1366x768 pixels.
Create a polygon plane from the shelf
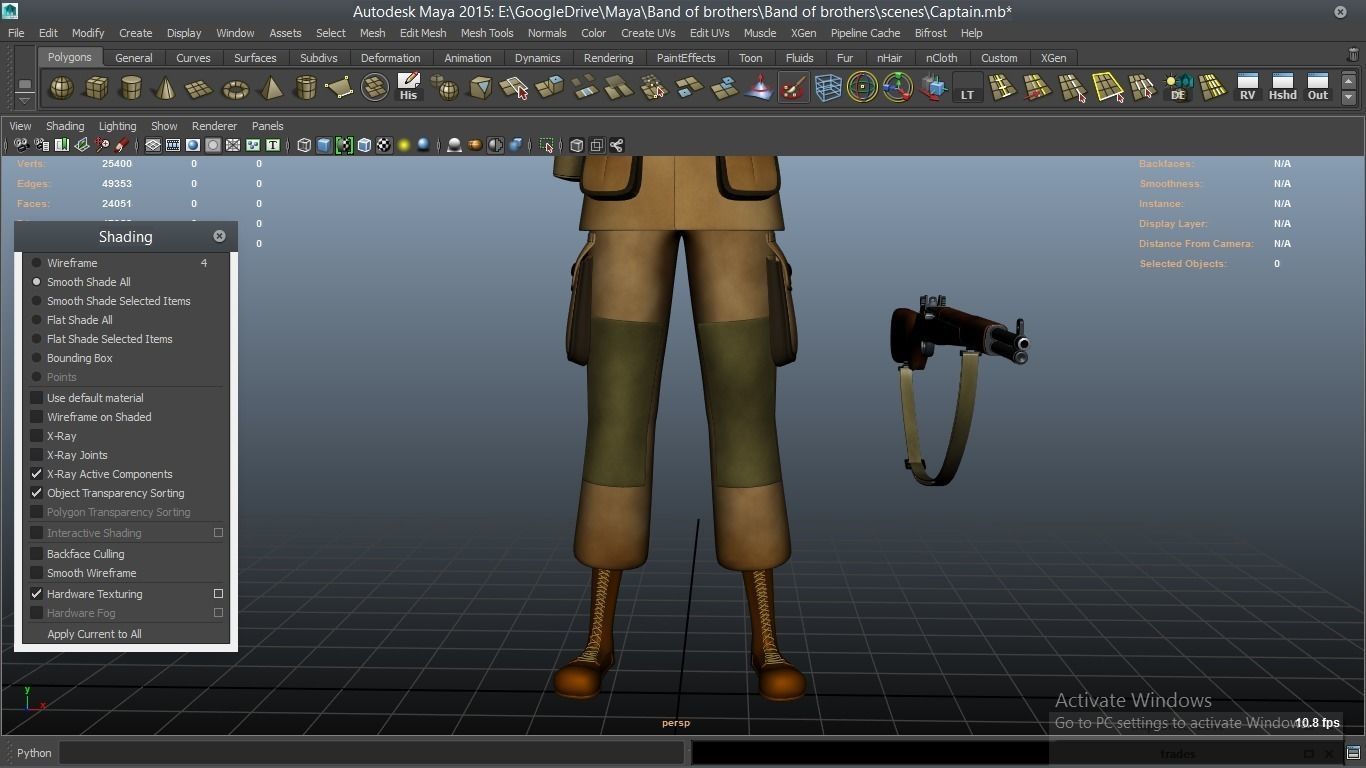(x=200, y=88)
